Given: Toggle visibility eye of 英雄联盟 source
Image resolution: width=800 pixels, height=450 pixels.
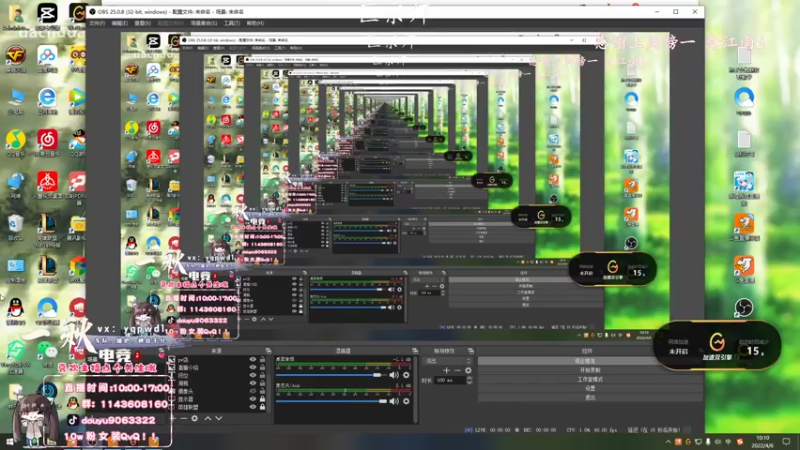Looking at the screenshot, I should tap(253, 407).
